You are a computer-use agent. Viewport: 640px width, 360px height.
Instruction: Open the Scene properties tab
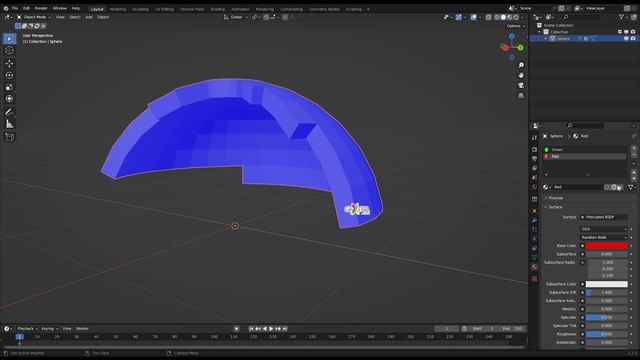(534, 178)
